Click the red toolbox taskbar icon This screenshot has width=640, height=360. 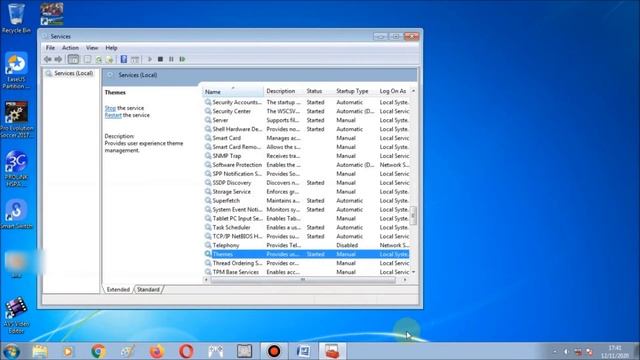(332, 351)
